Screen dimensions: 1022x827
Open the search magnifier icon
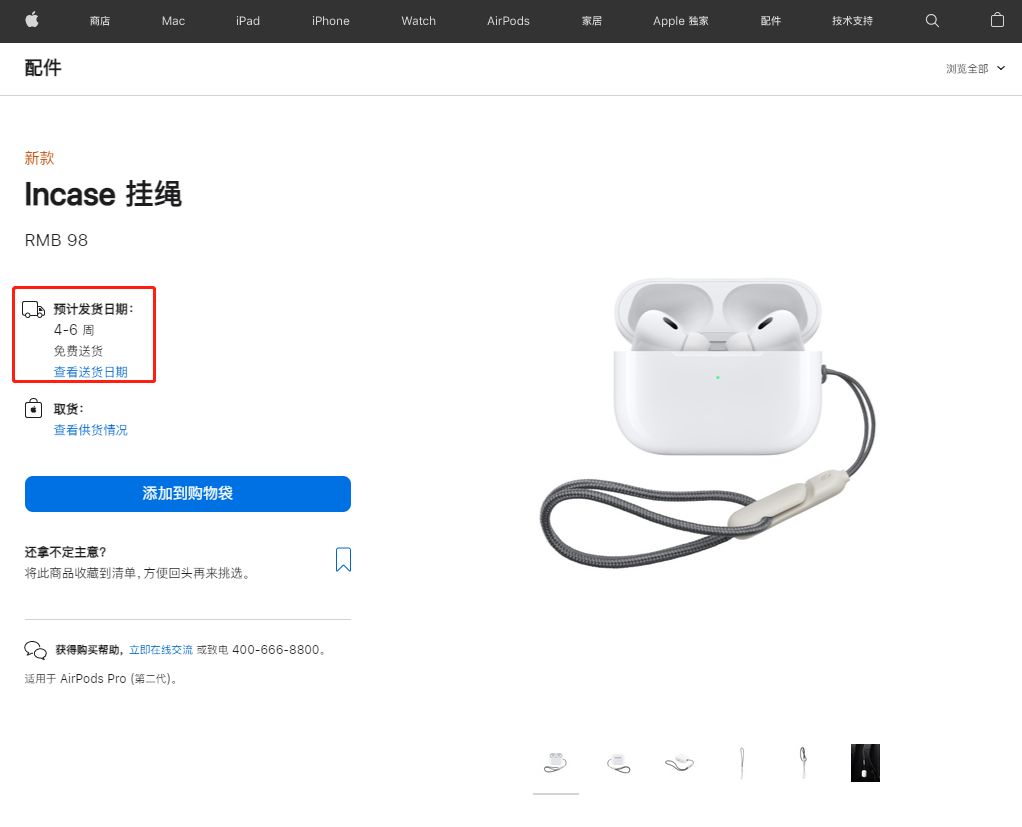point(932,21)
